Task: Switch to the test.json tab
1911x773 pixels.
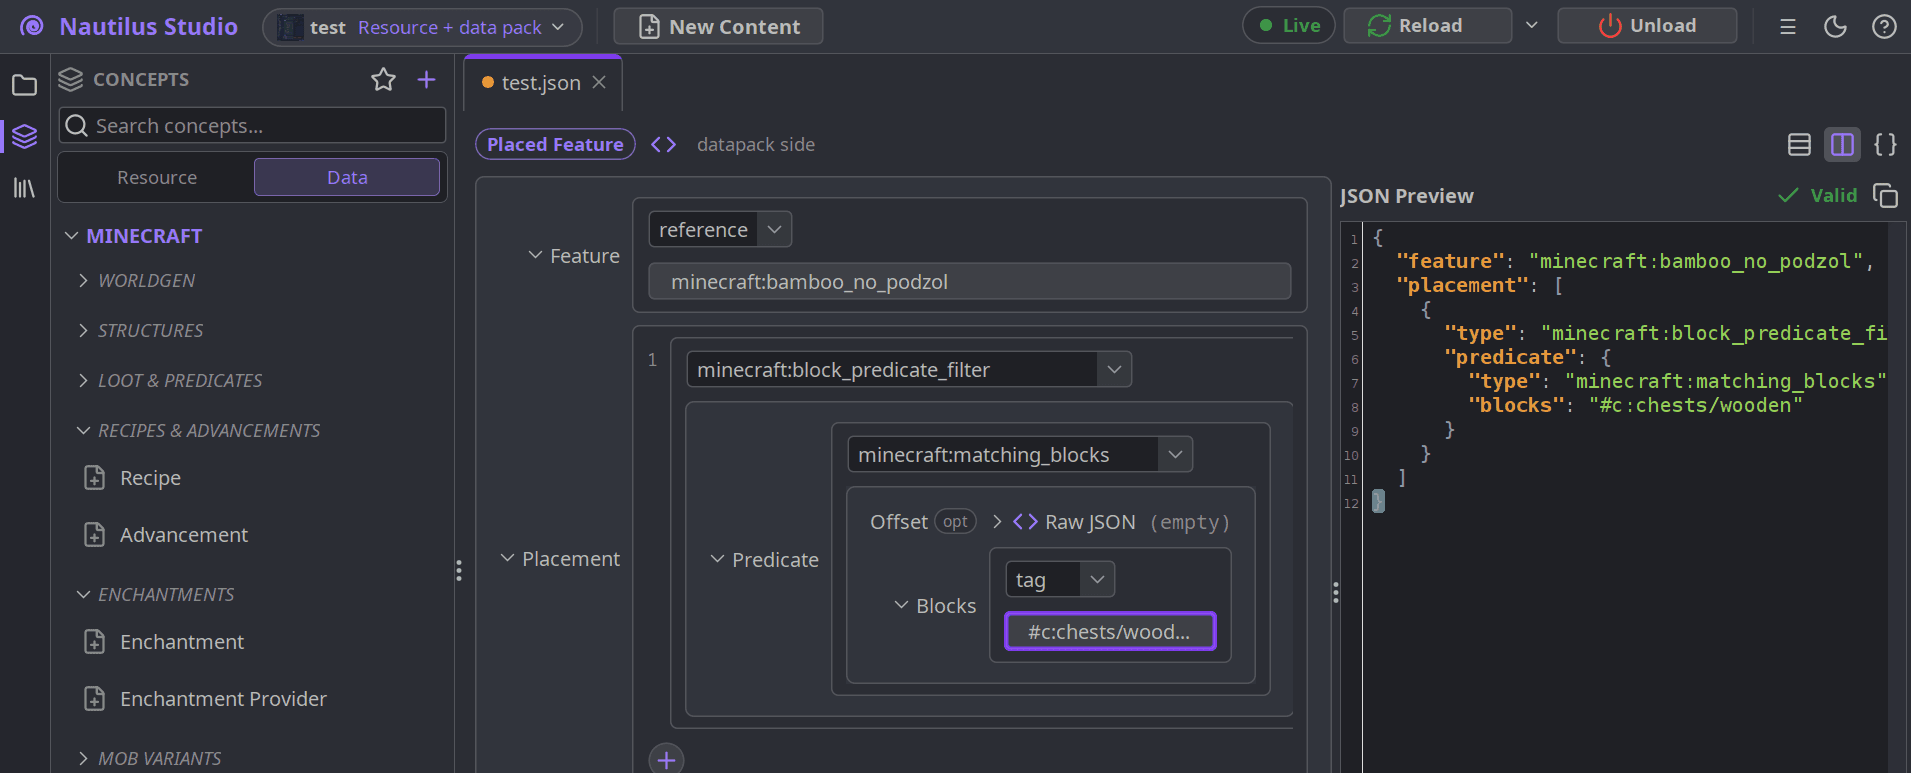Action: (x=541, y=83)
